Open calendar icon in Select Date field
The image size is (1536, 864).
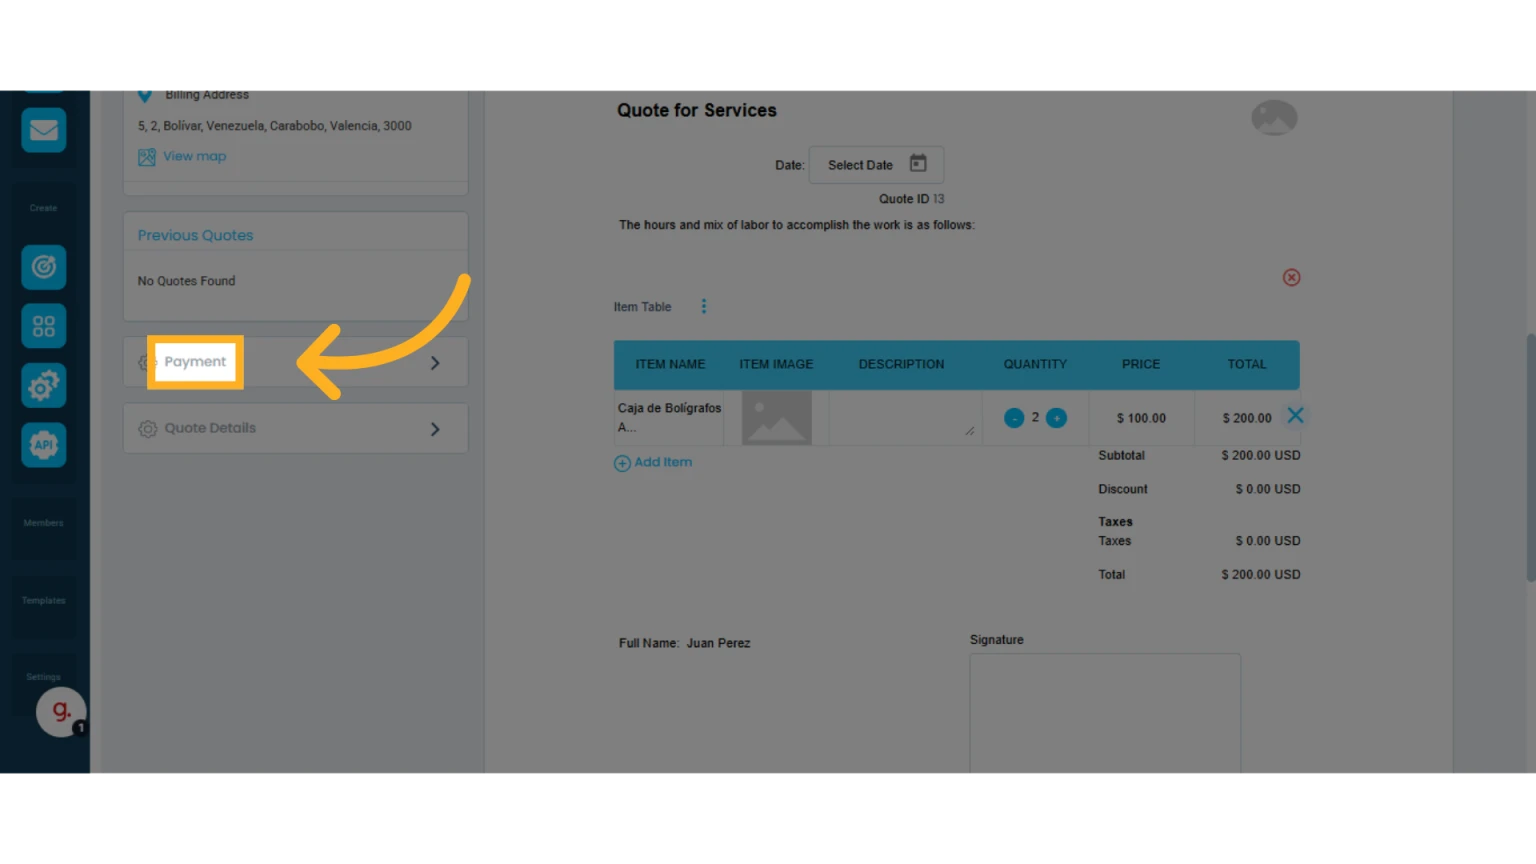pos(918,163)
